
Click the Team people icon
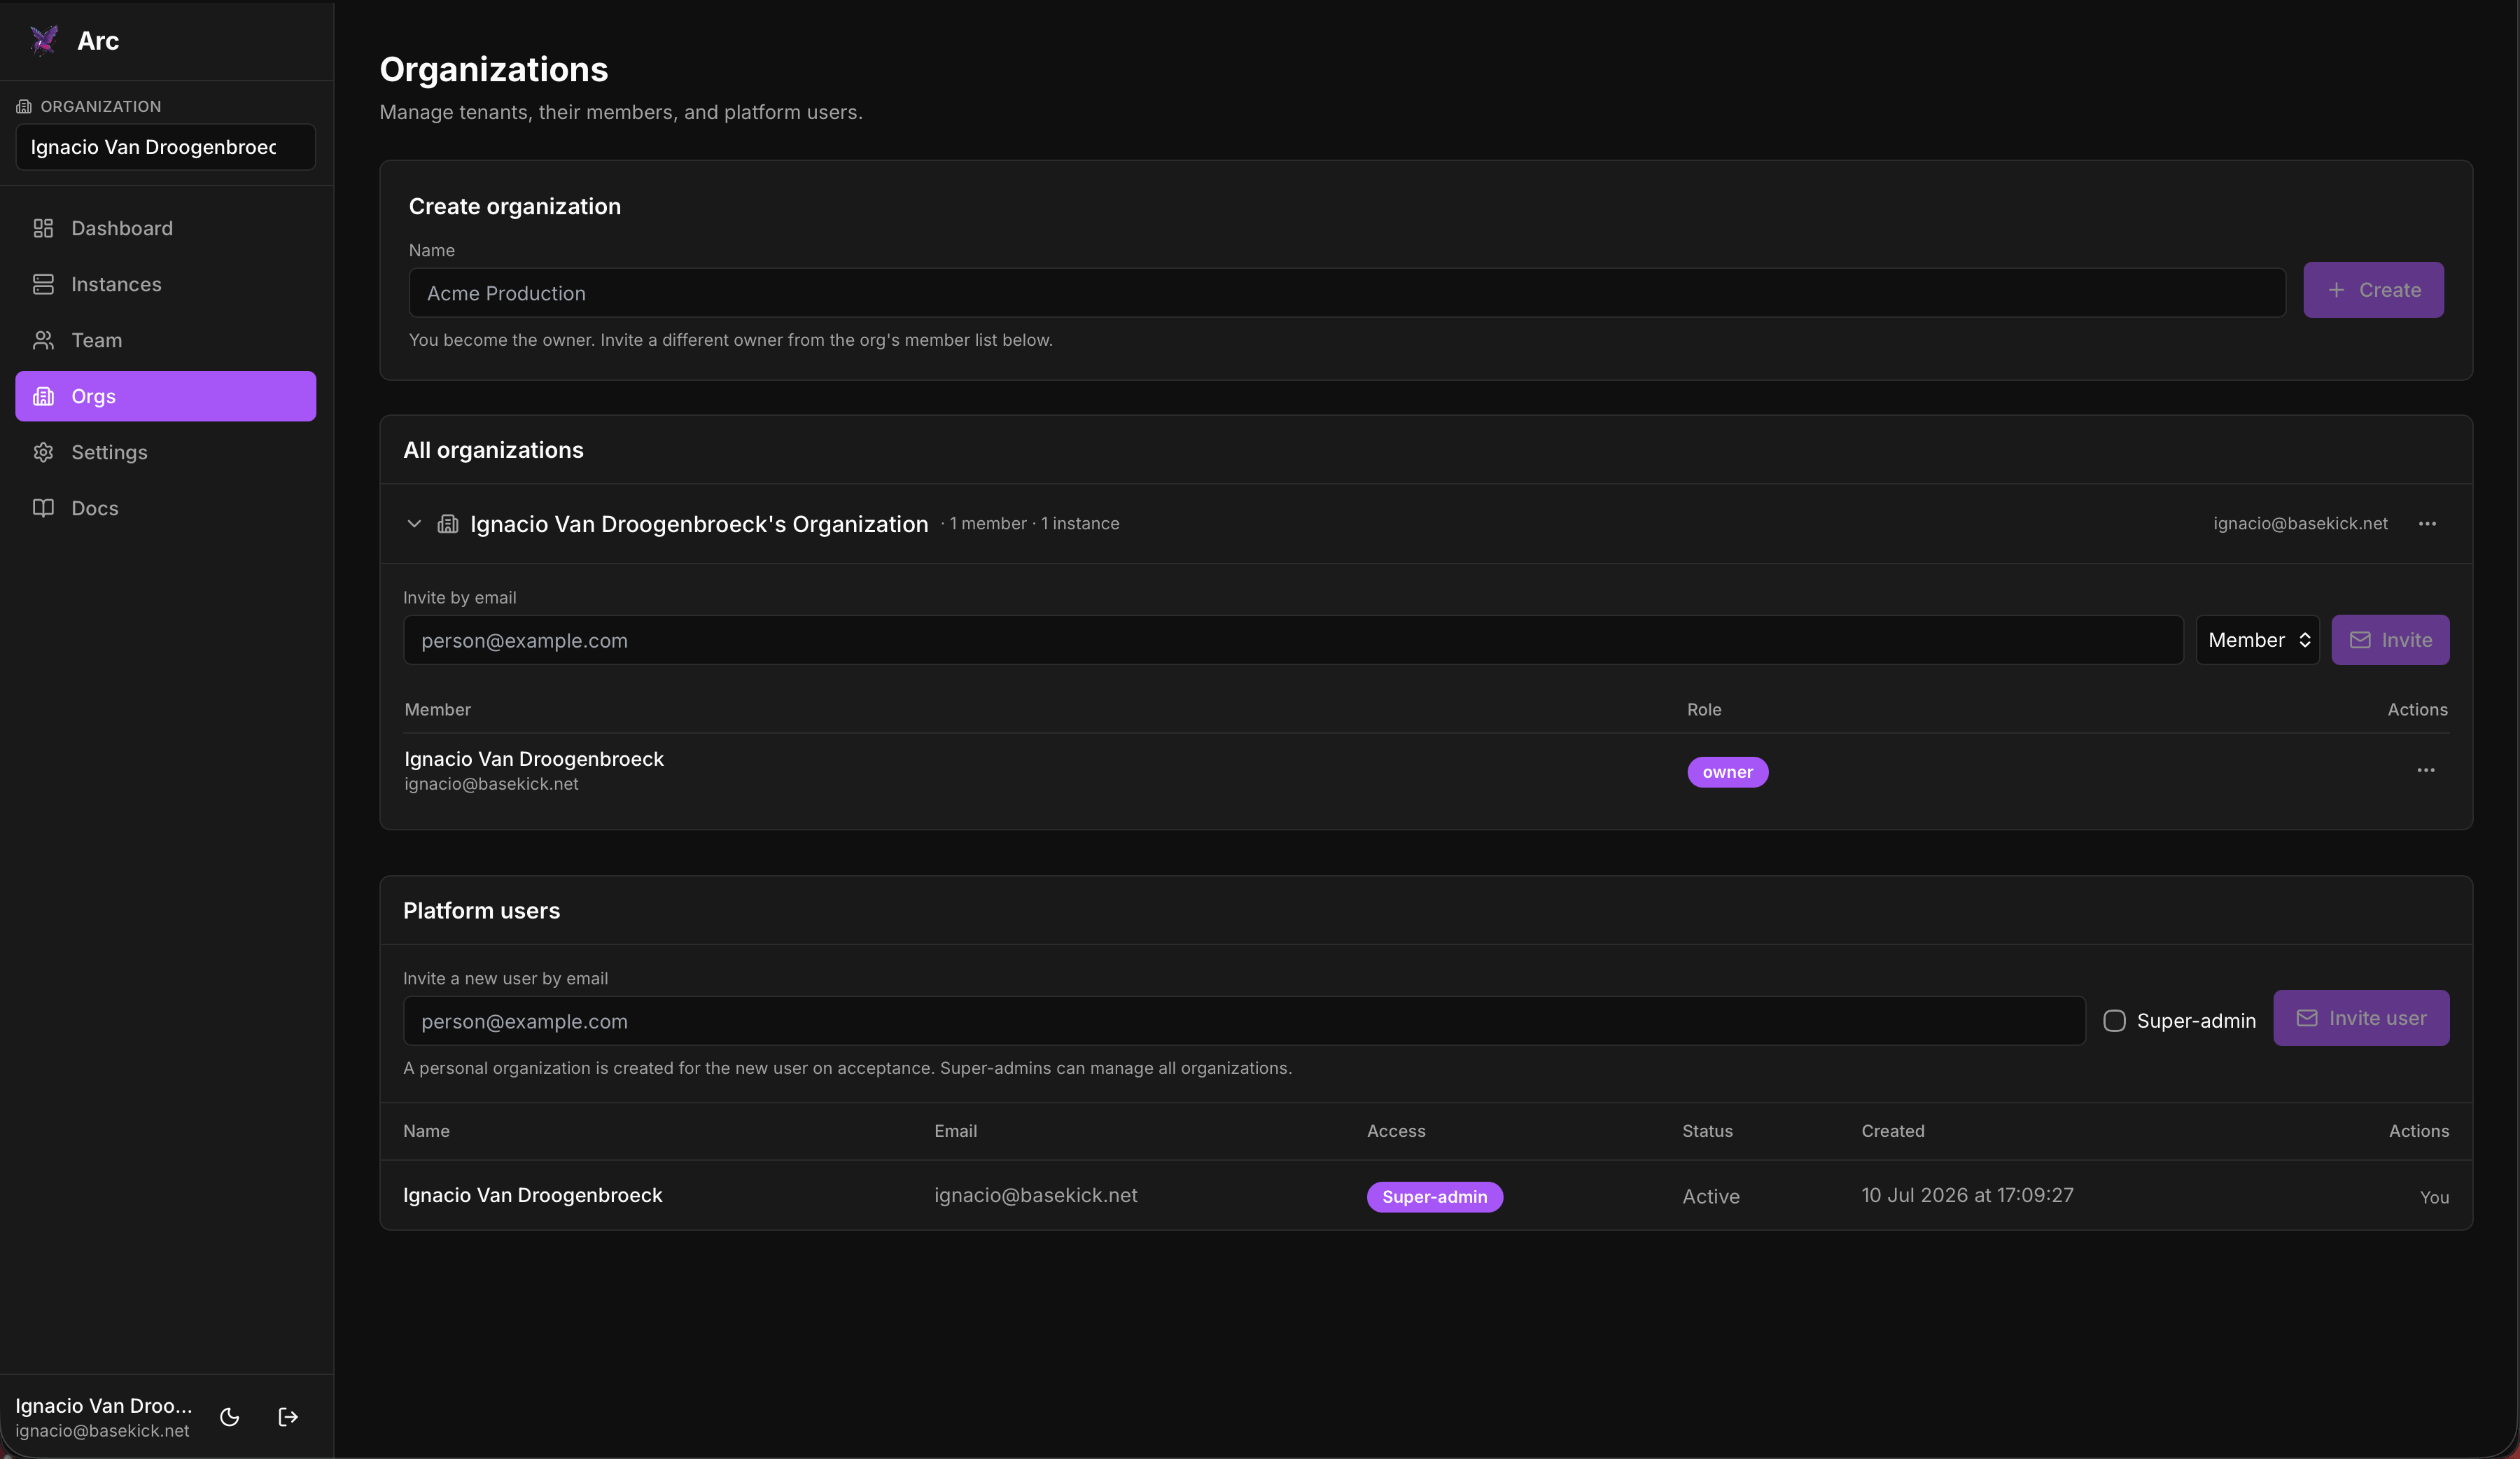point(43,340)
